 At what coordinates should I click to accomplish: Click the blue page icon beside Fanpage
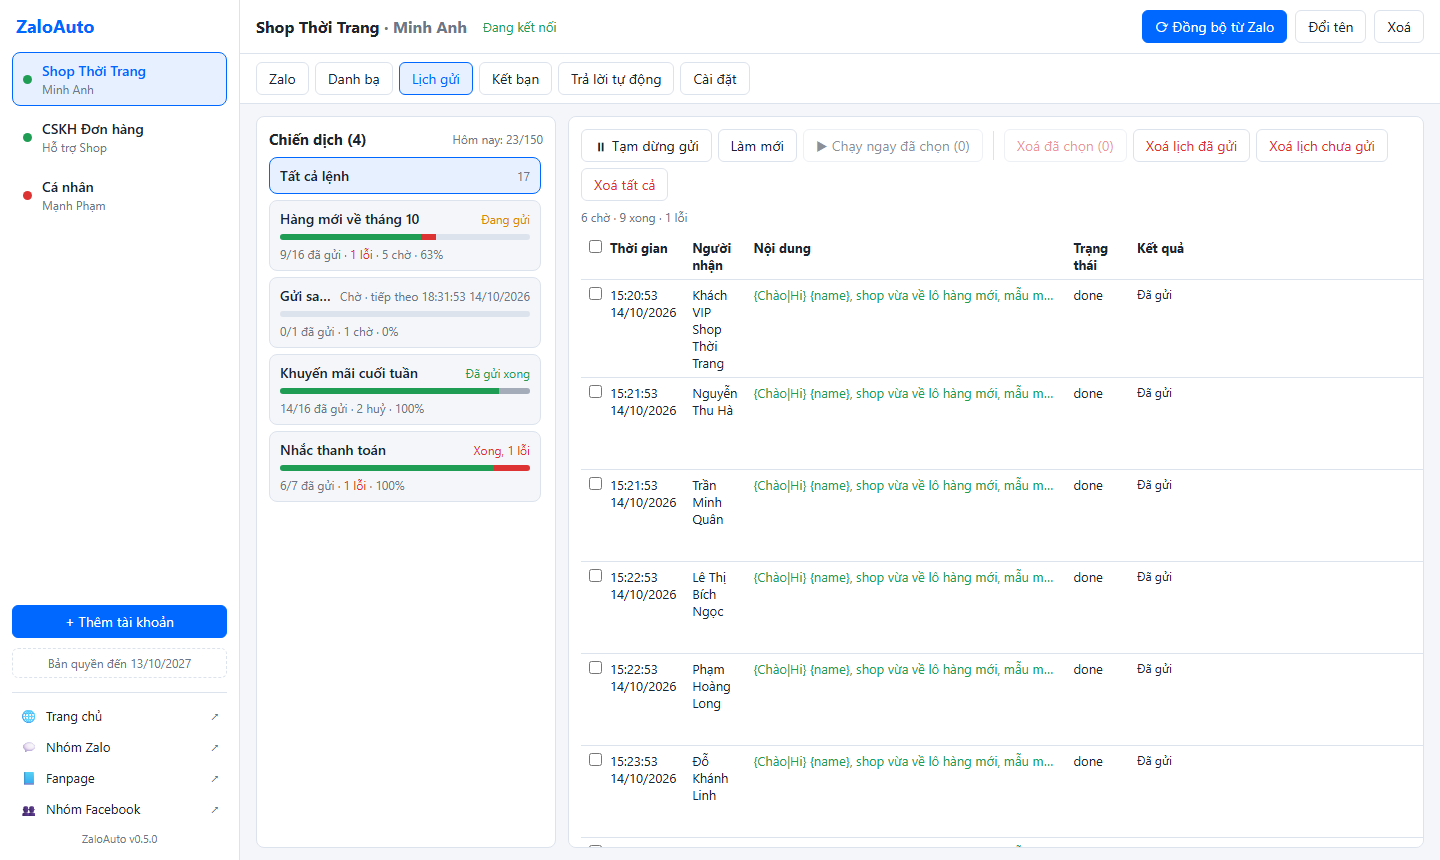(x=28, y=779)
